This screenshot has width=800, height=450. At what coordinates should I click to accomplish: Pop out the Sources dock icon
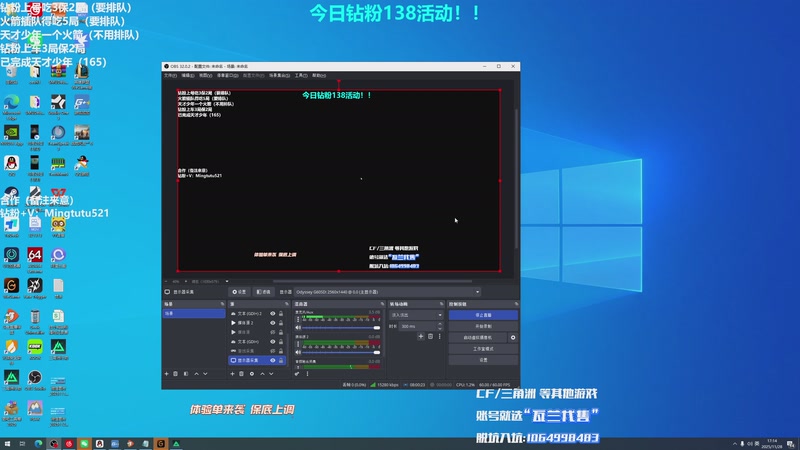[286, 304]
